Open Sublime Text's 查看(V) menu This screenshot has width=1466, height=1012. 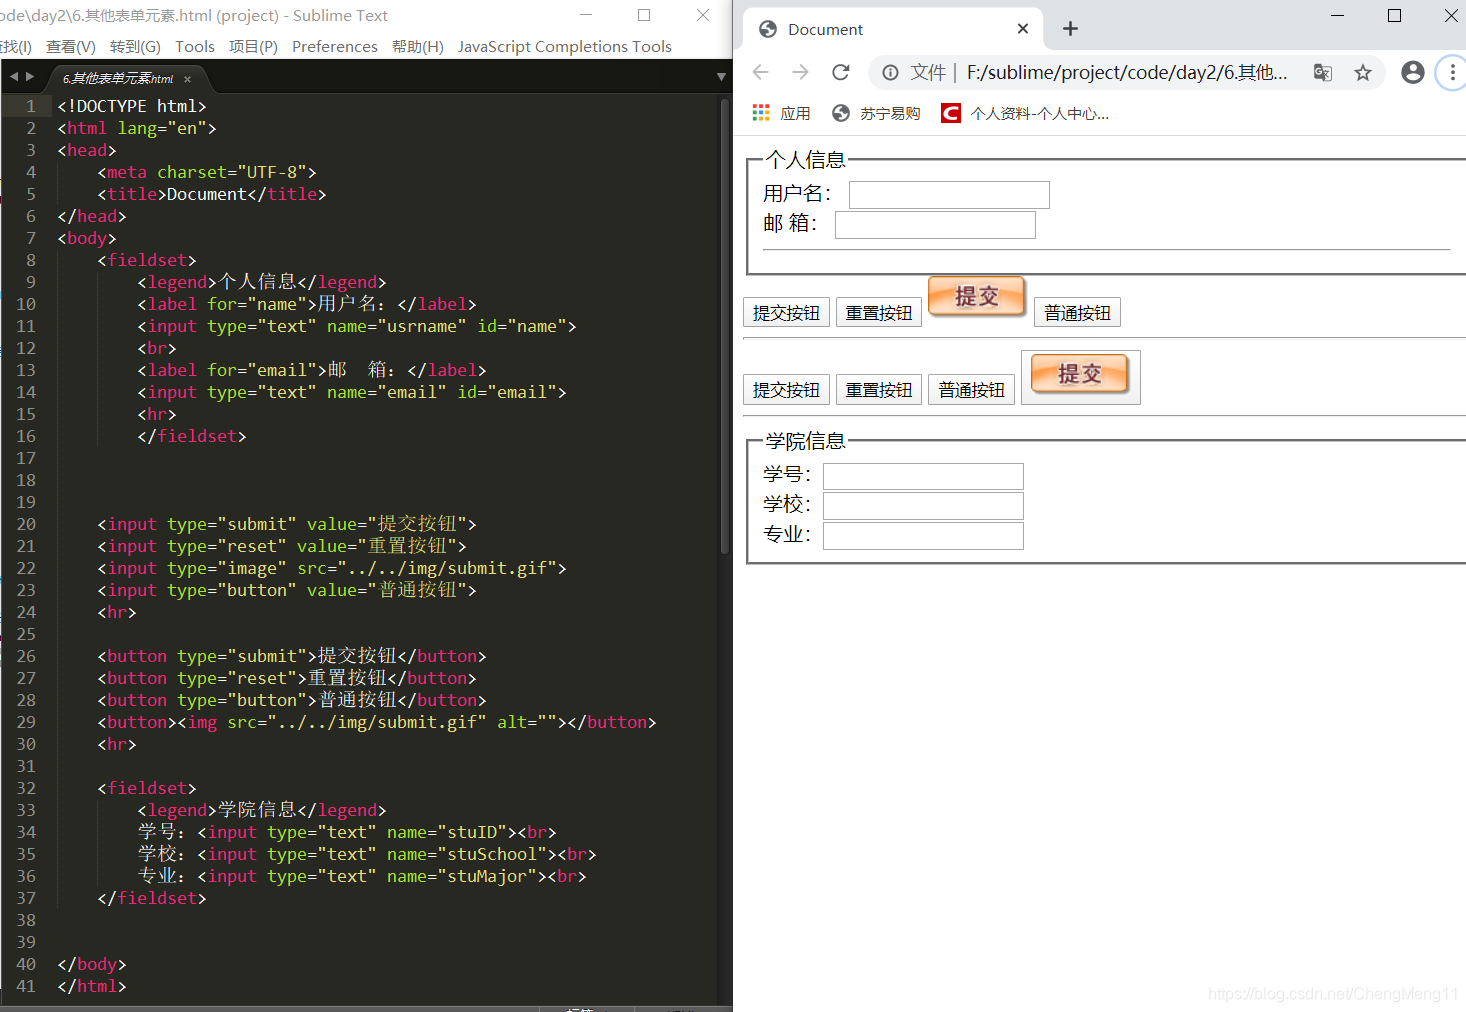70,46
